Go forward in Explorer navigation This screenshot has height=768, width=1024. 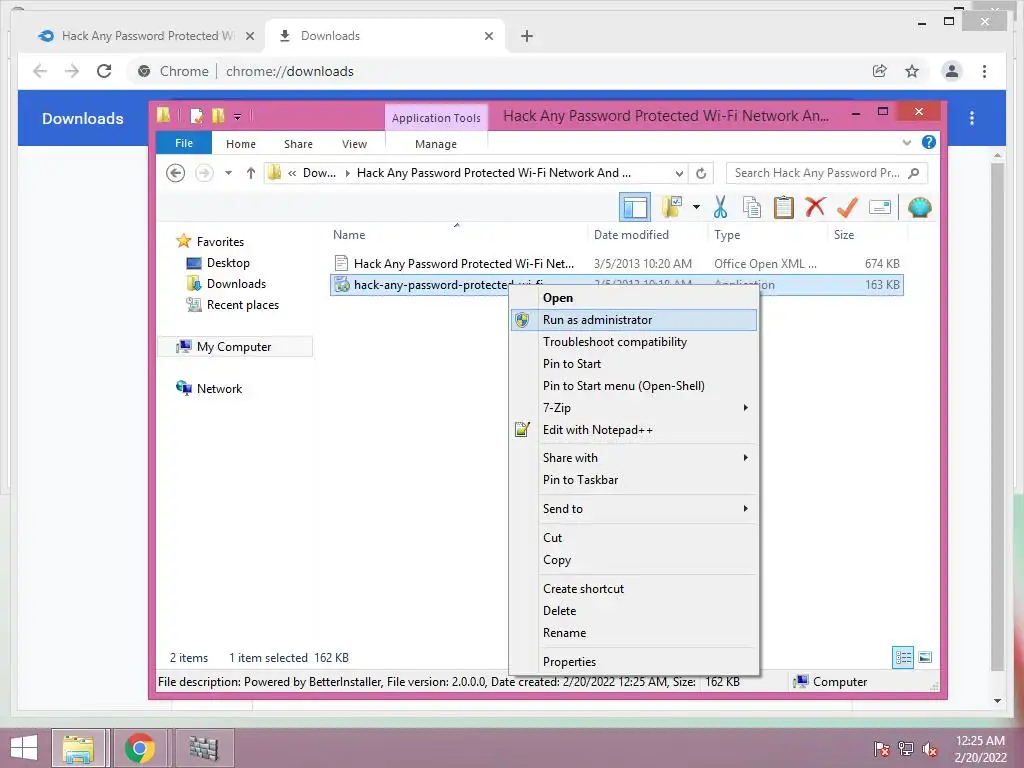(204, 173)
